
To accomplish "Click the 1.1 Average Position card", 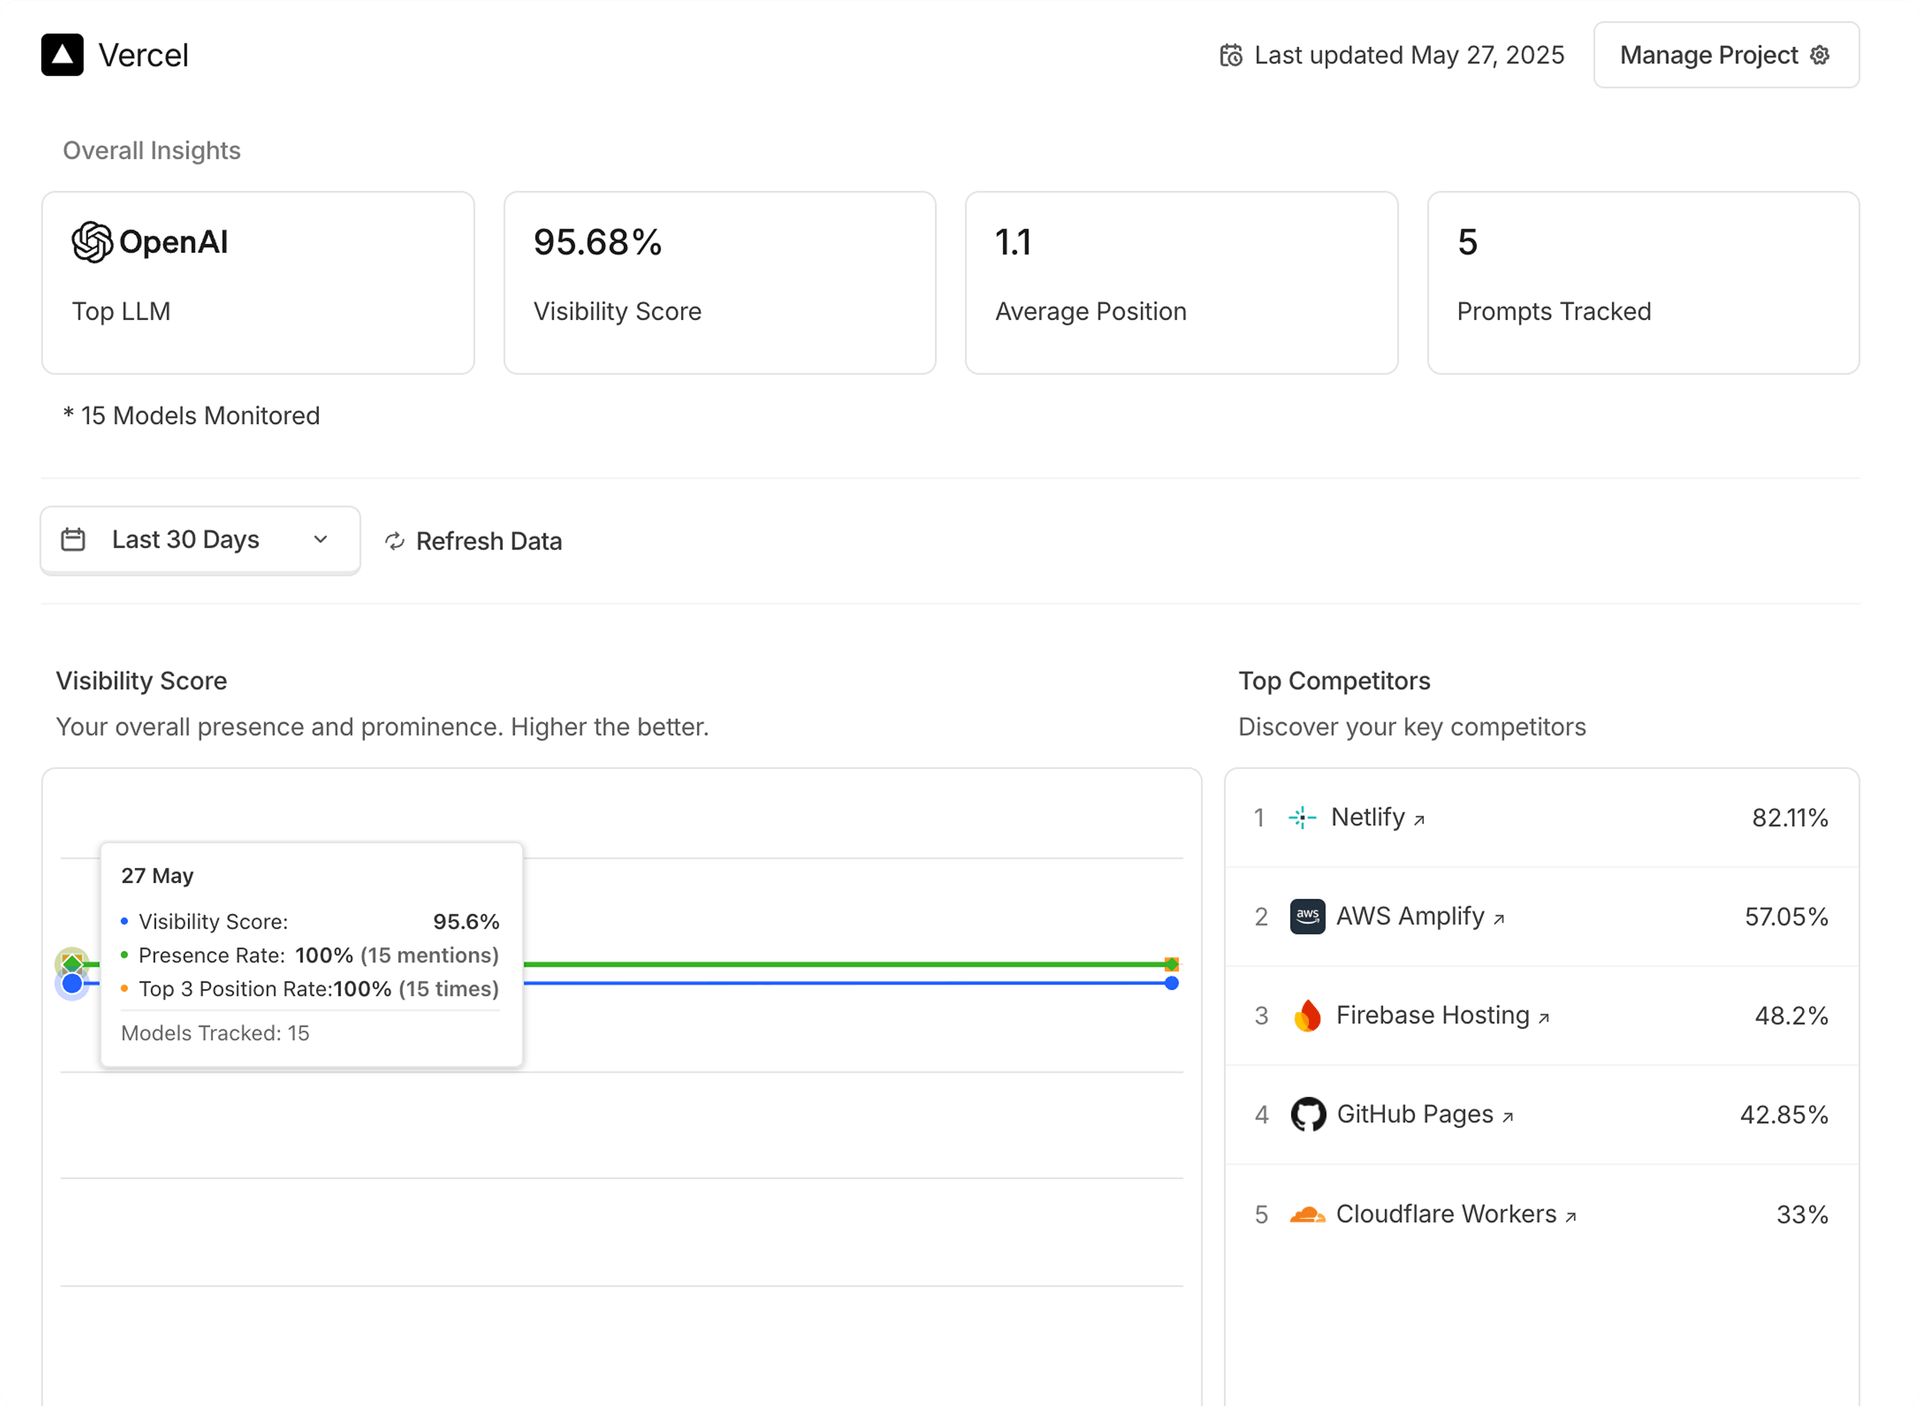I will (x=1182, y=283).
